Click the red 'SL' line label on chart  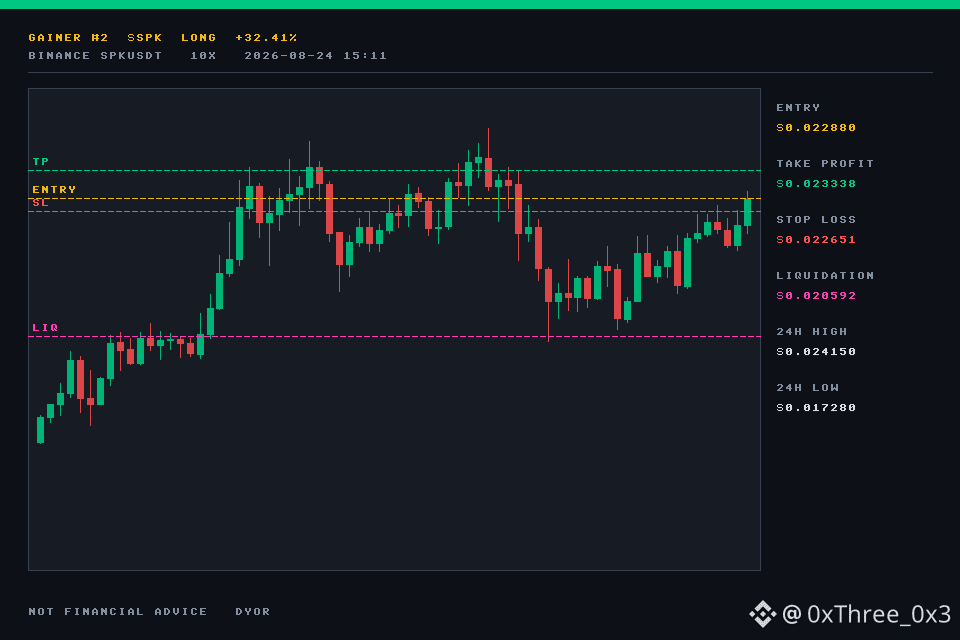point(40,203)
